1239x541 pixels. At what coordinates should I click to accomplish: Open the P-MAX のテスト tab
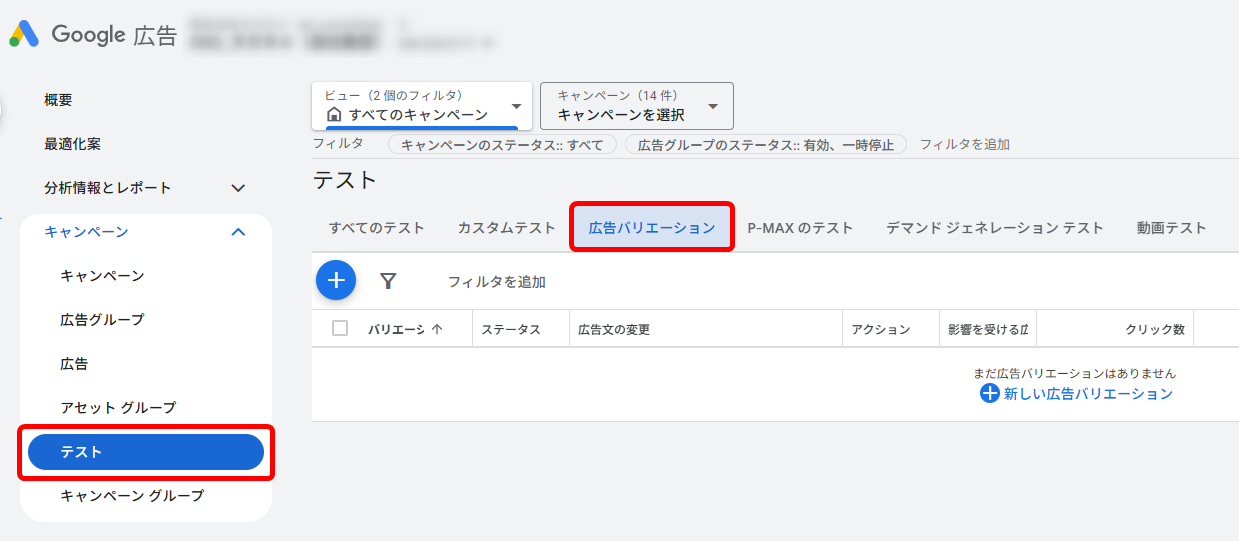800,228
